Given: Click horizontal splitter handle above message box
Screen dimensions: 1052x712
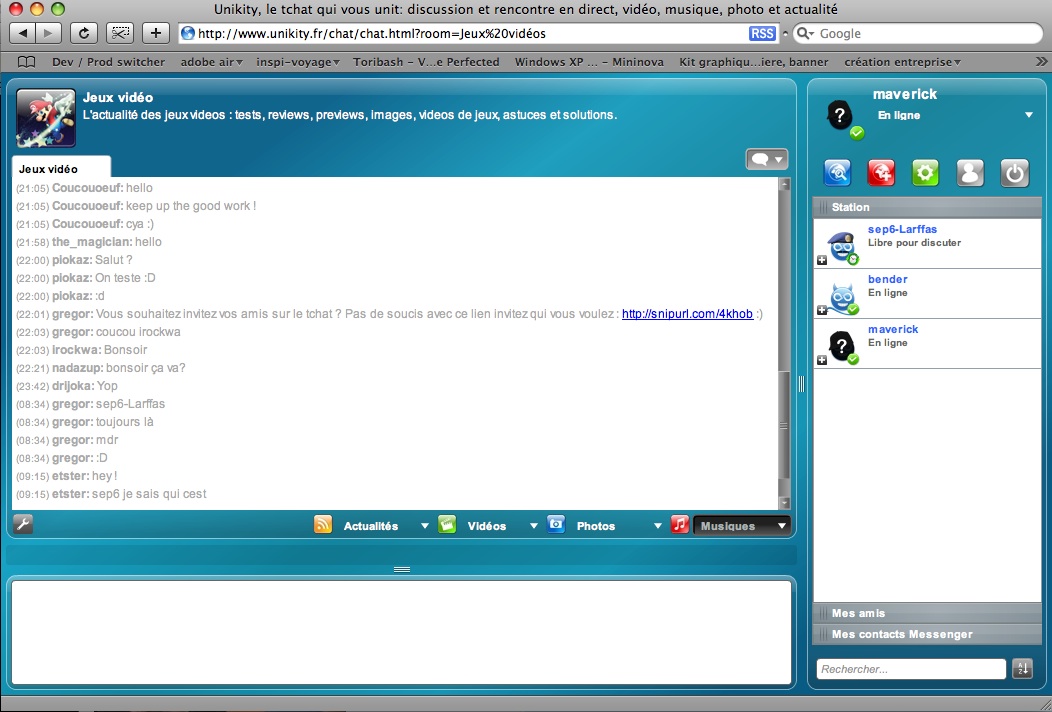Looking at the screenshot, I should [402, 569].
